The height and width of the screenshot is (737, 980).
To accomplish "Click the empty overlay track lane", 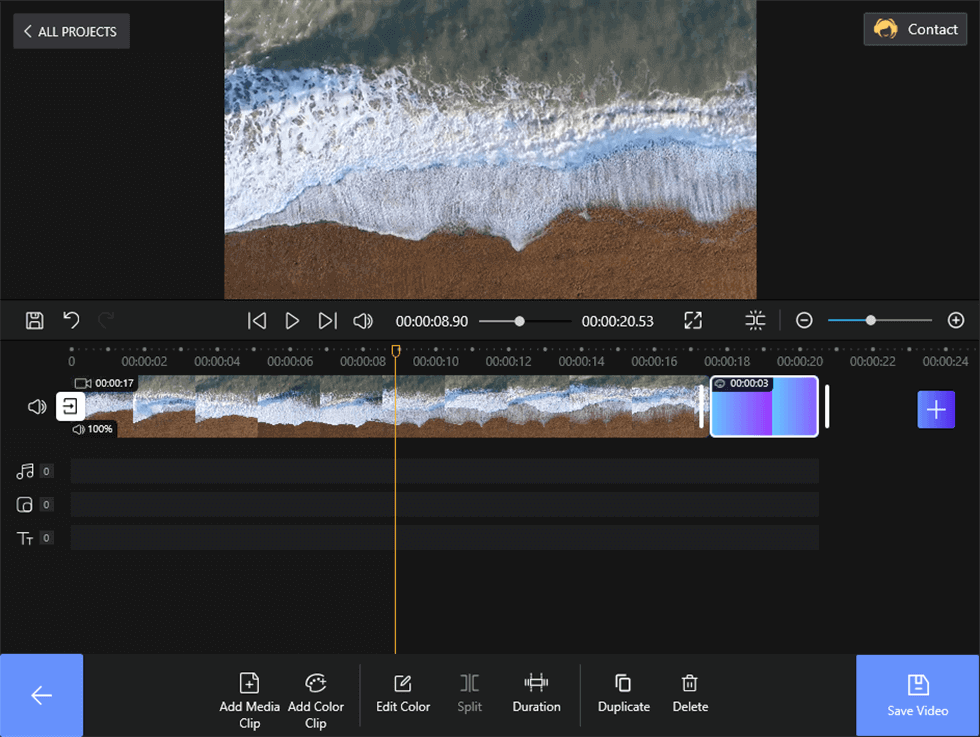I will point(444,504).
